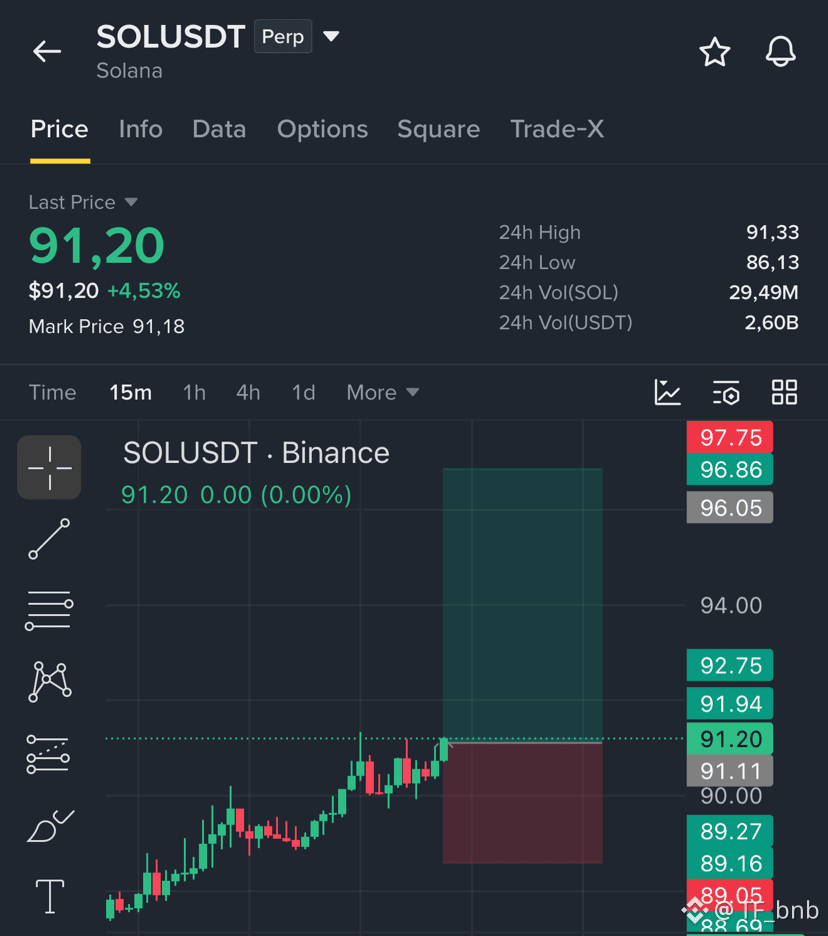Viewport: 828px width, 936px height.
Task: Click the 96.05 gray price label
Action: 730,507
